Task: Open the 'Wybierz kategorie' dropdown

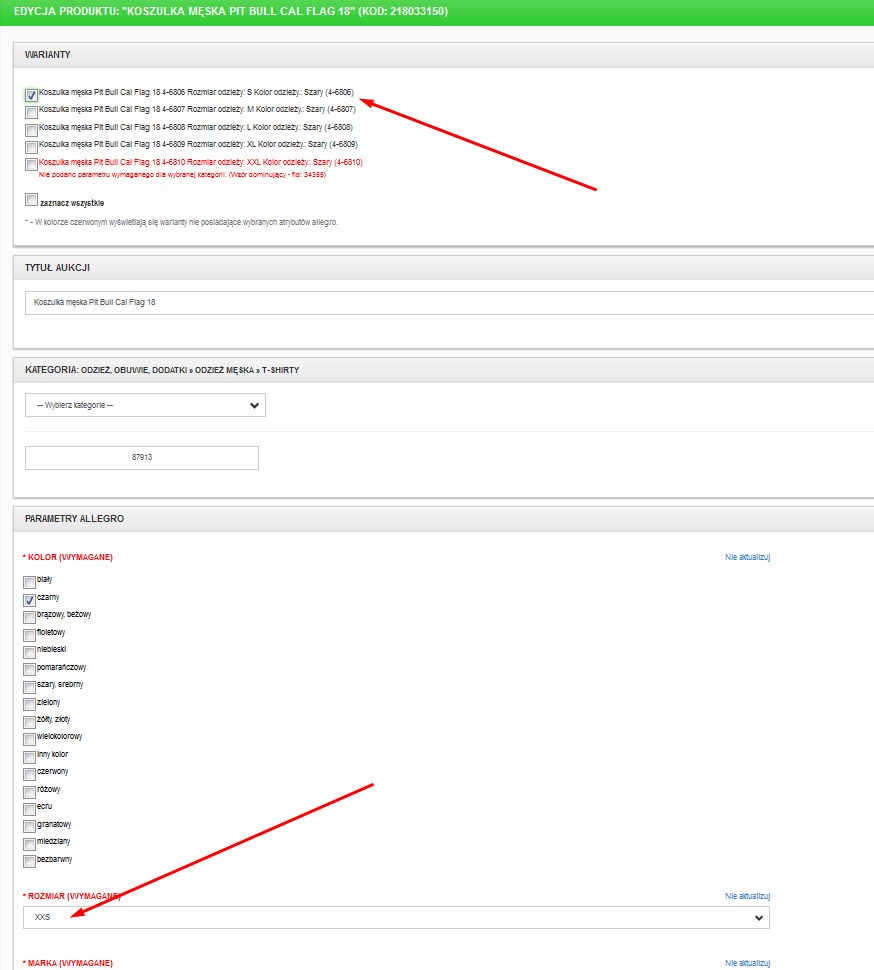Action: (145, 405)
